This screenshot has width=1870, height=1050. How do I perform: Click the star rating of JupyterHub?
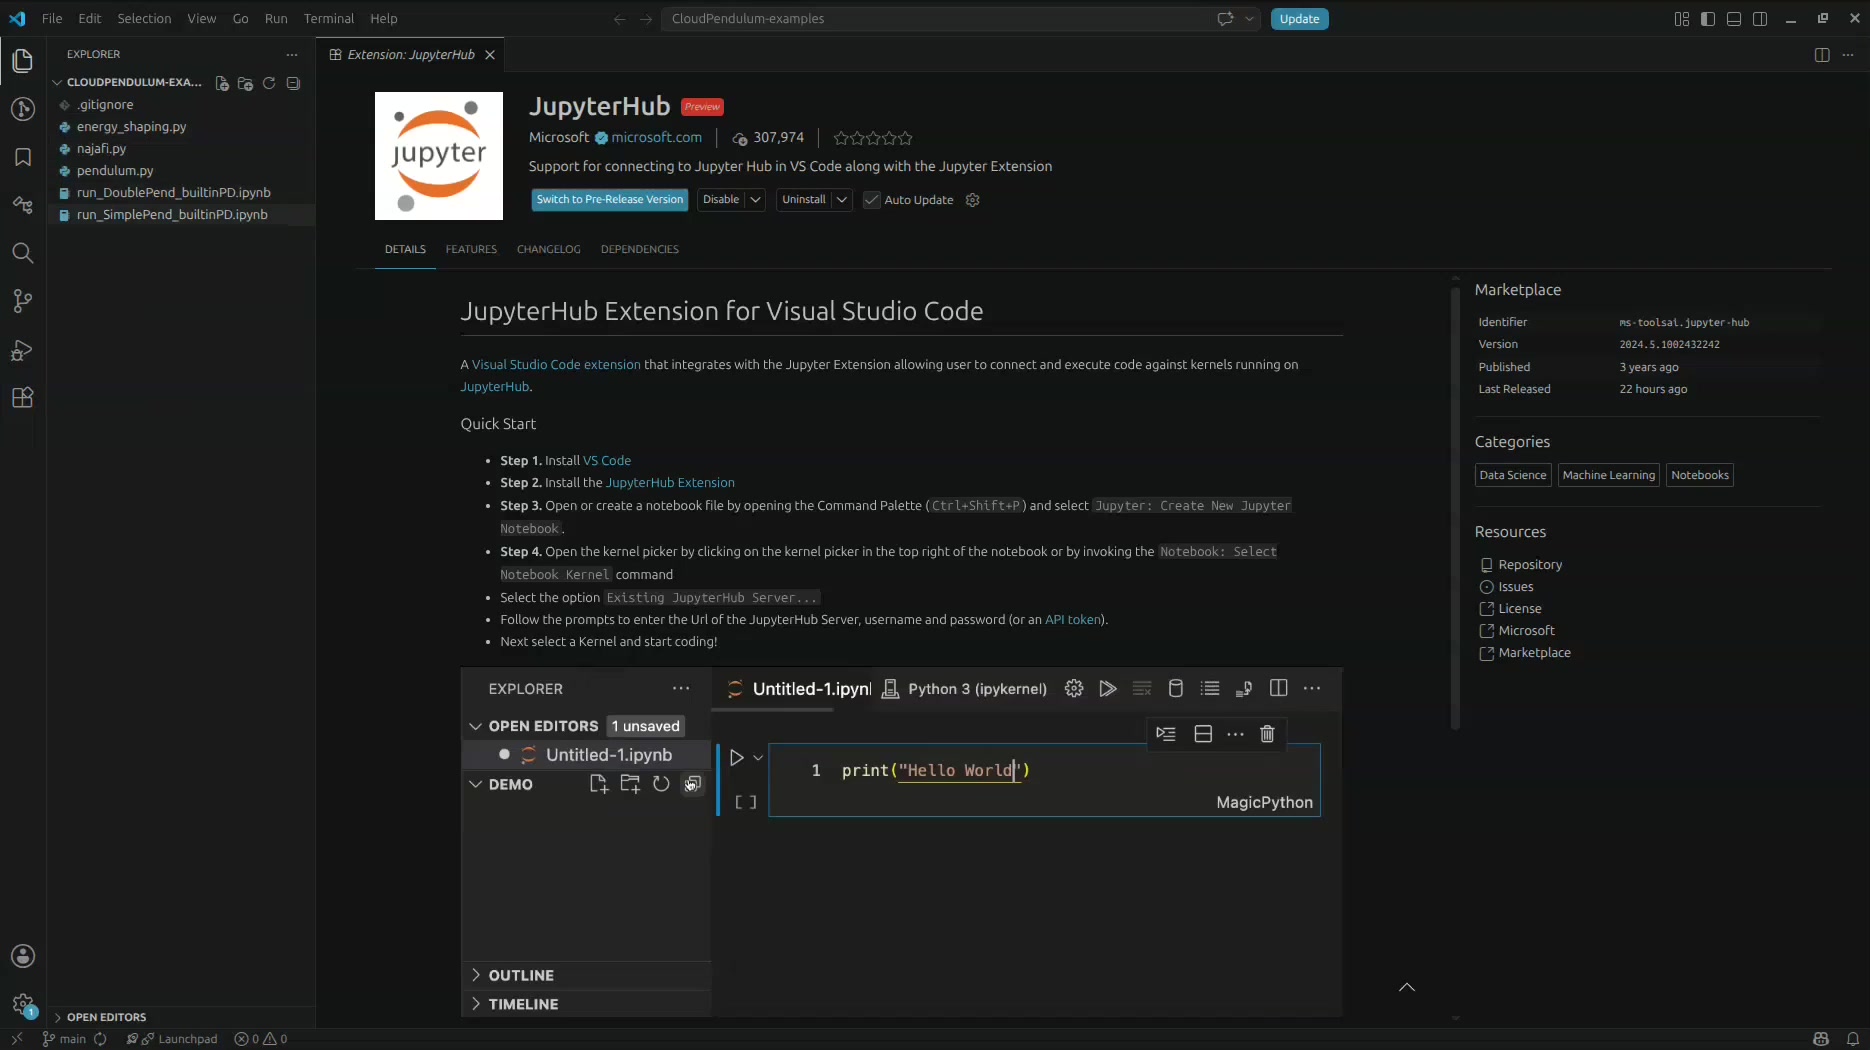[873, 139]
